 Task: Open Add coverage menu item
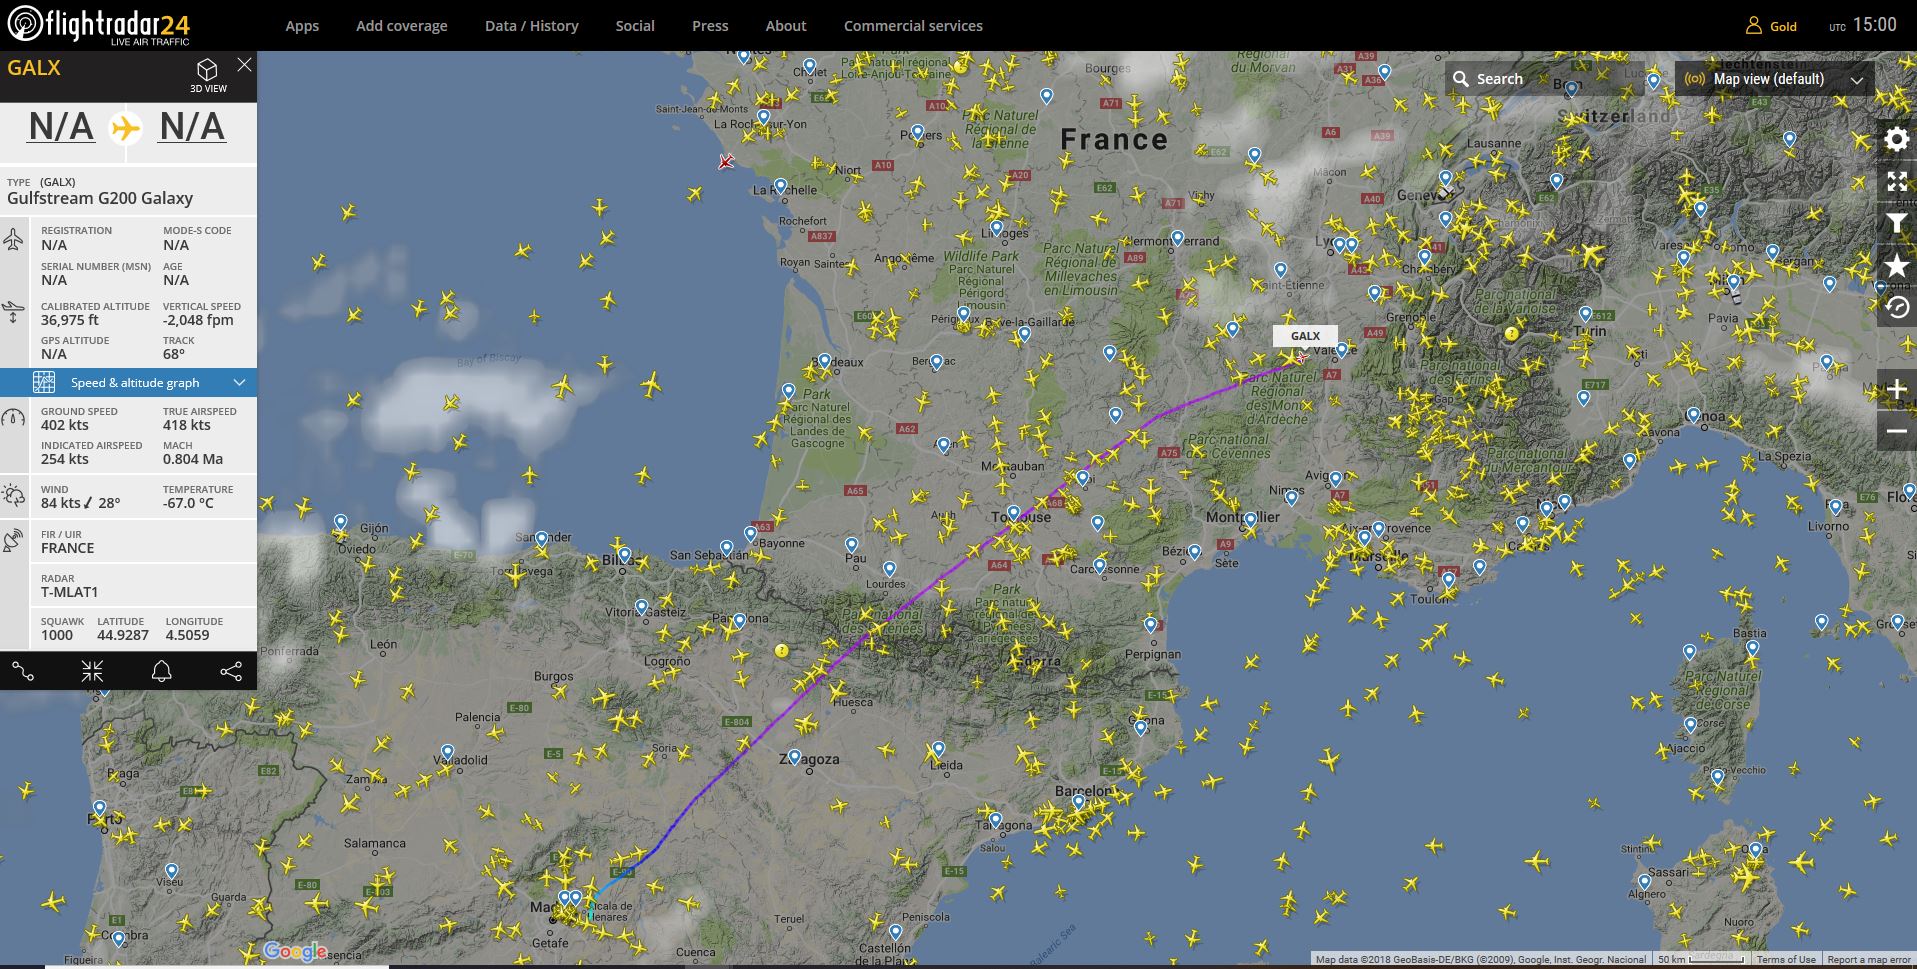pyautogui.click(x=402, y=26)
